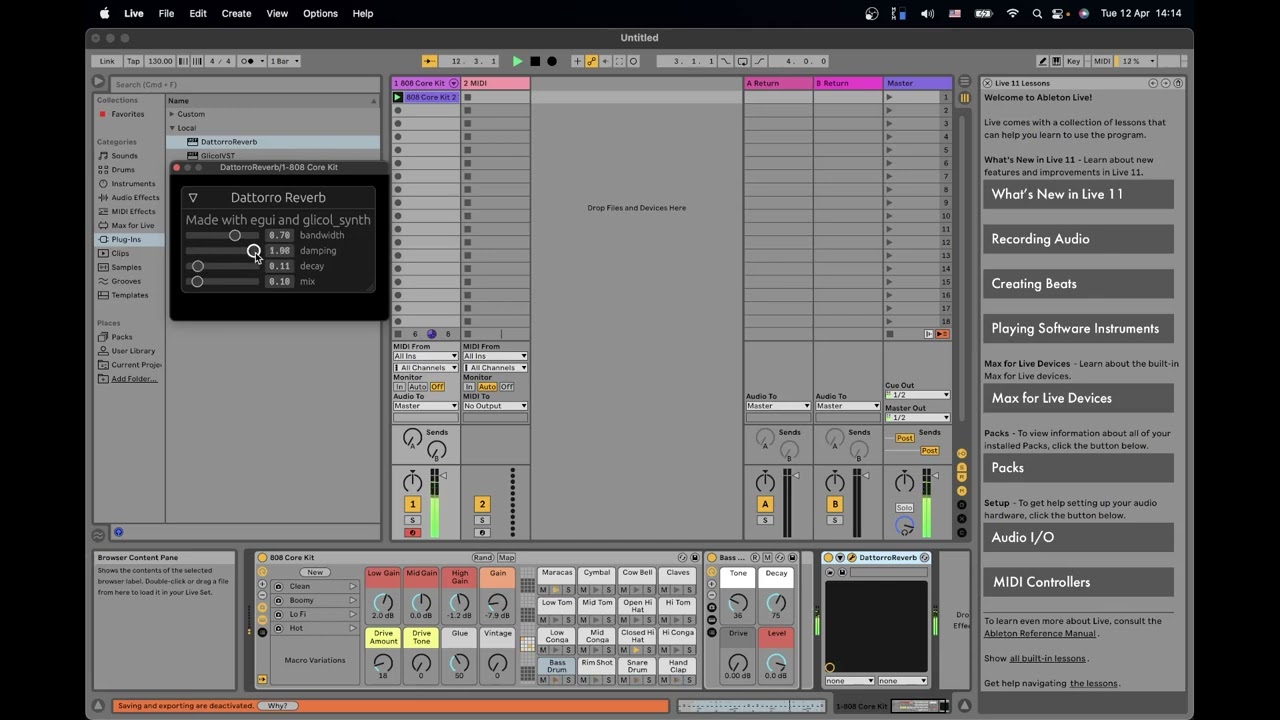
Task: Preview the Bass Drum pad with its play icon
Action: tap(555, 680)
